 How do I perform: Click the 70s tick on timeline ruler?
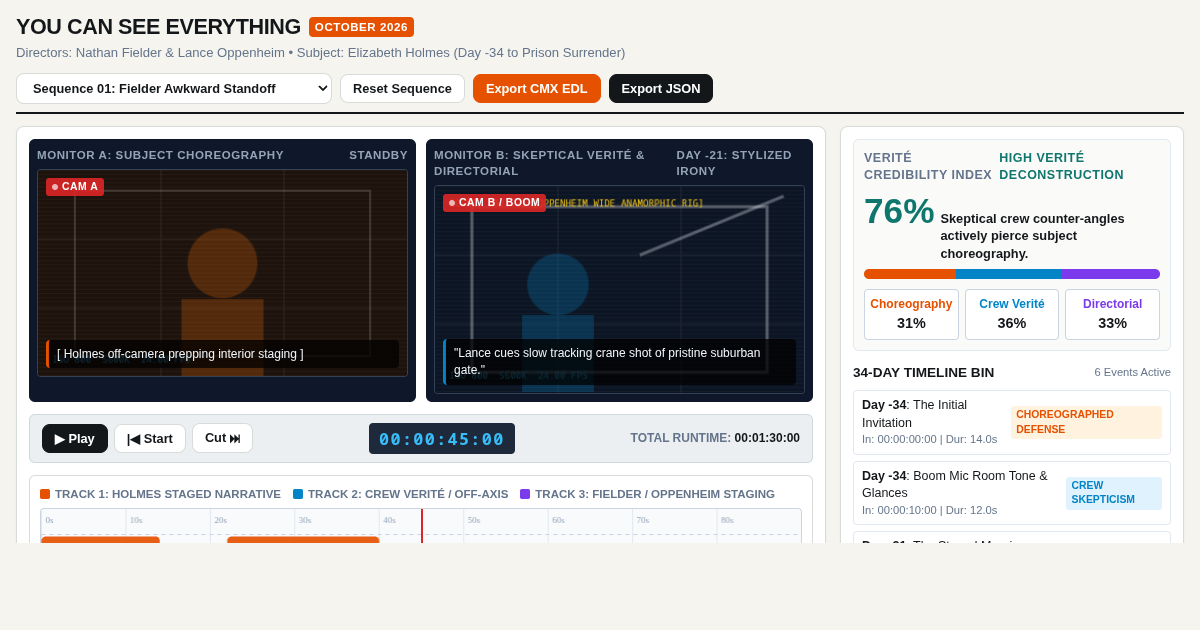click(x=643, y=520)
